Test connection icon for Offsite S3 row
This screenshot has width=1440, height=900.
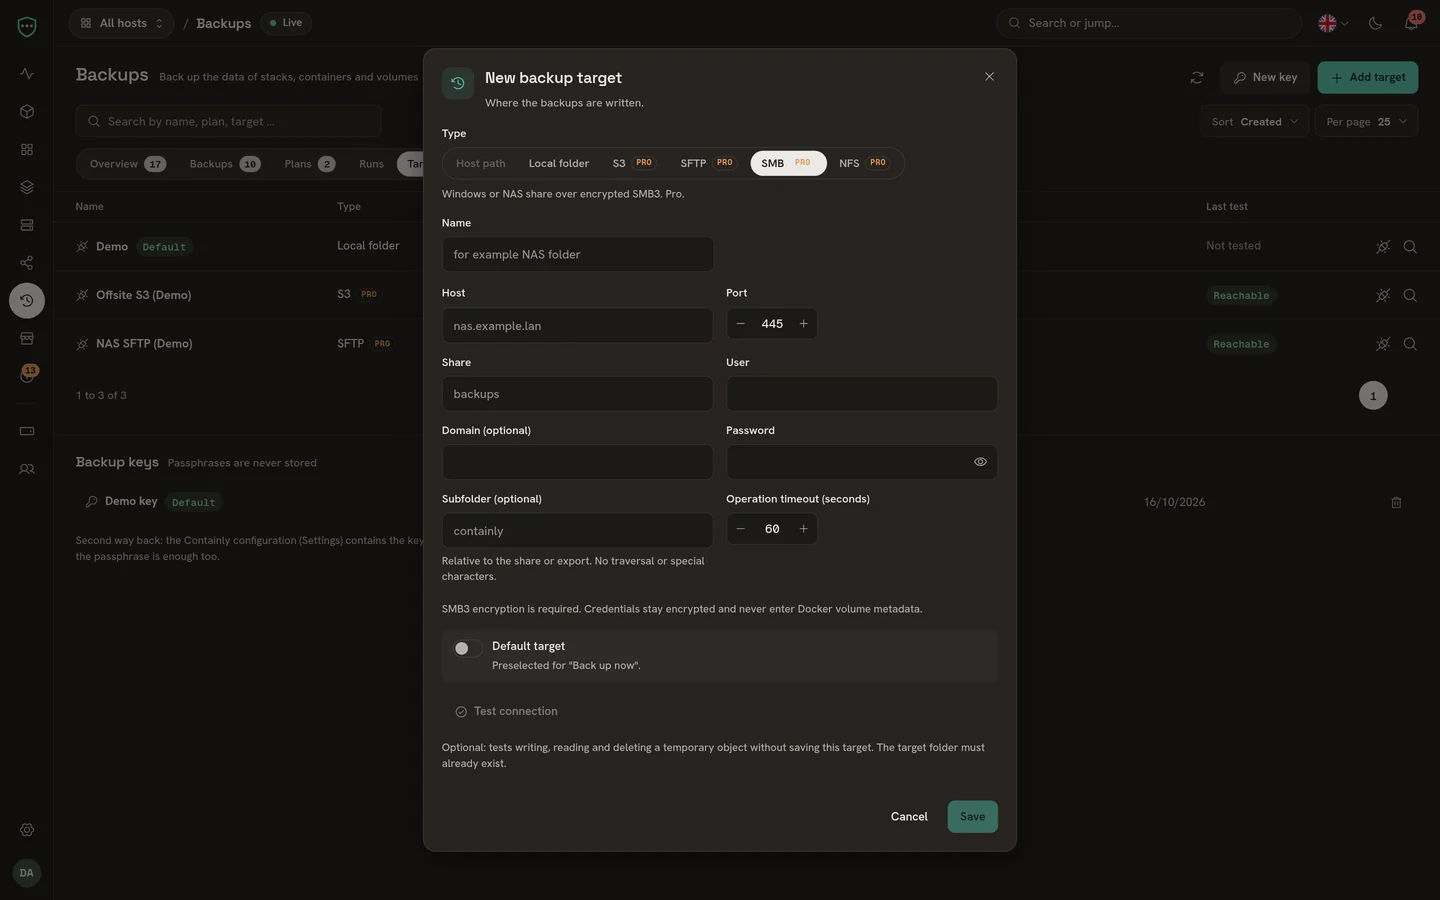coord(1383,295)
